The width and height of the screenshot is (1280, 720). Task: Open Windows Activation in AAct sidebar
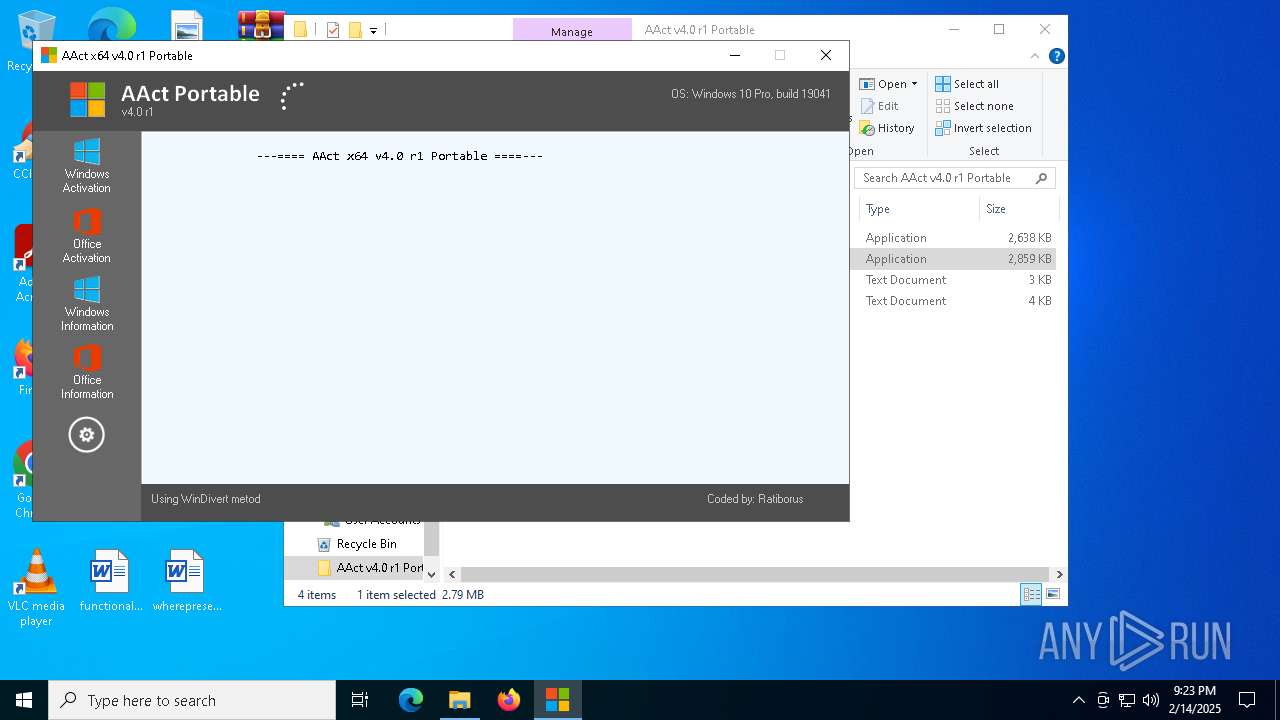(87, 166)
